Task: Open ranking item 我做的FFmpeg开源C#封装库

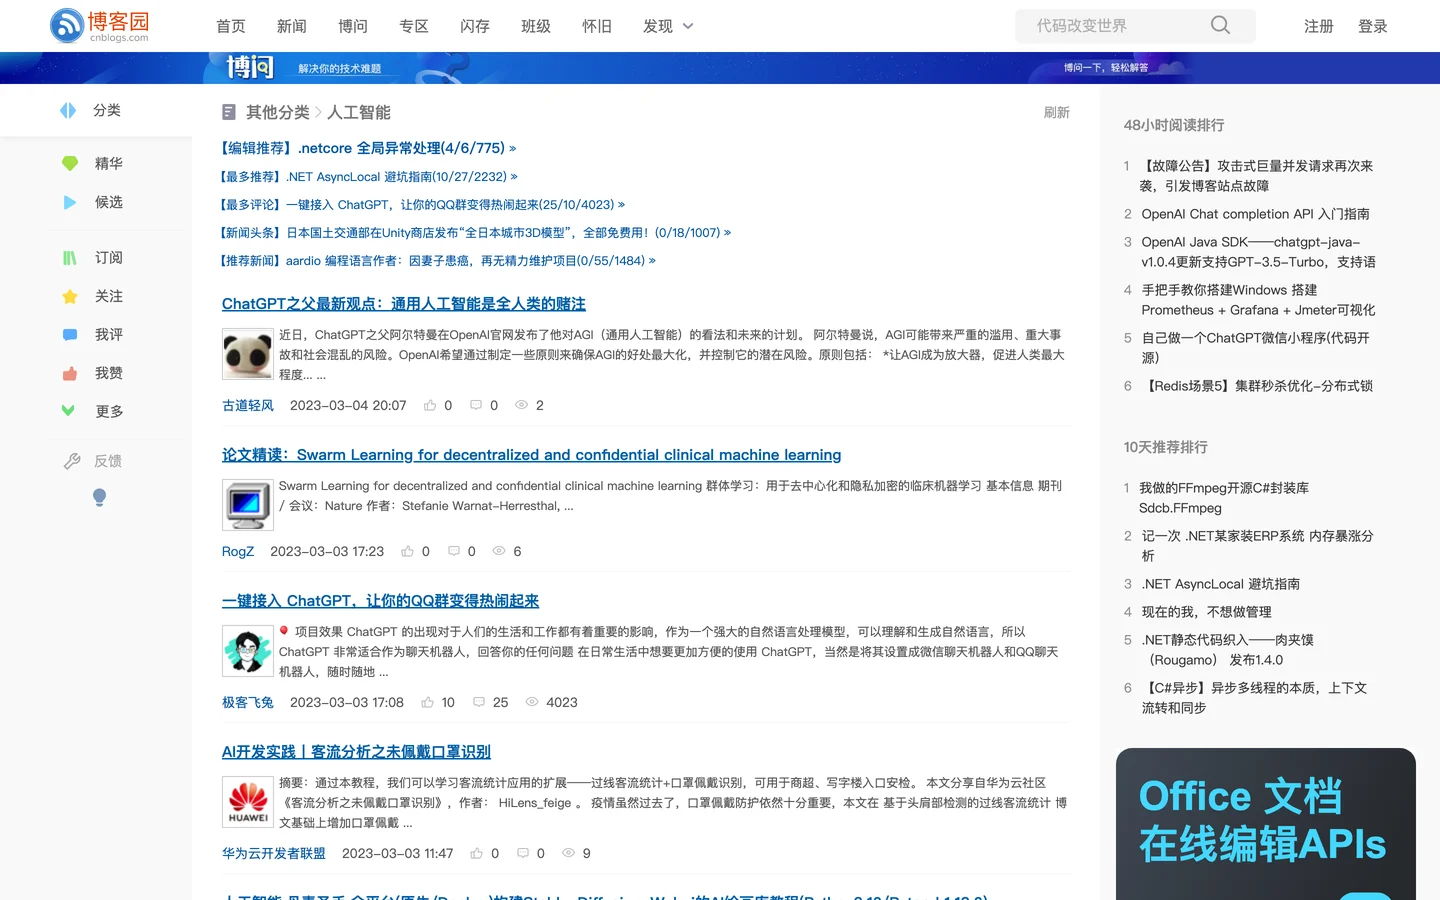Action: point(1225,498)
